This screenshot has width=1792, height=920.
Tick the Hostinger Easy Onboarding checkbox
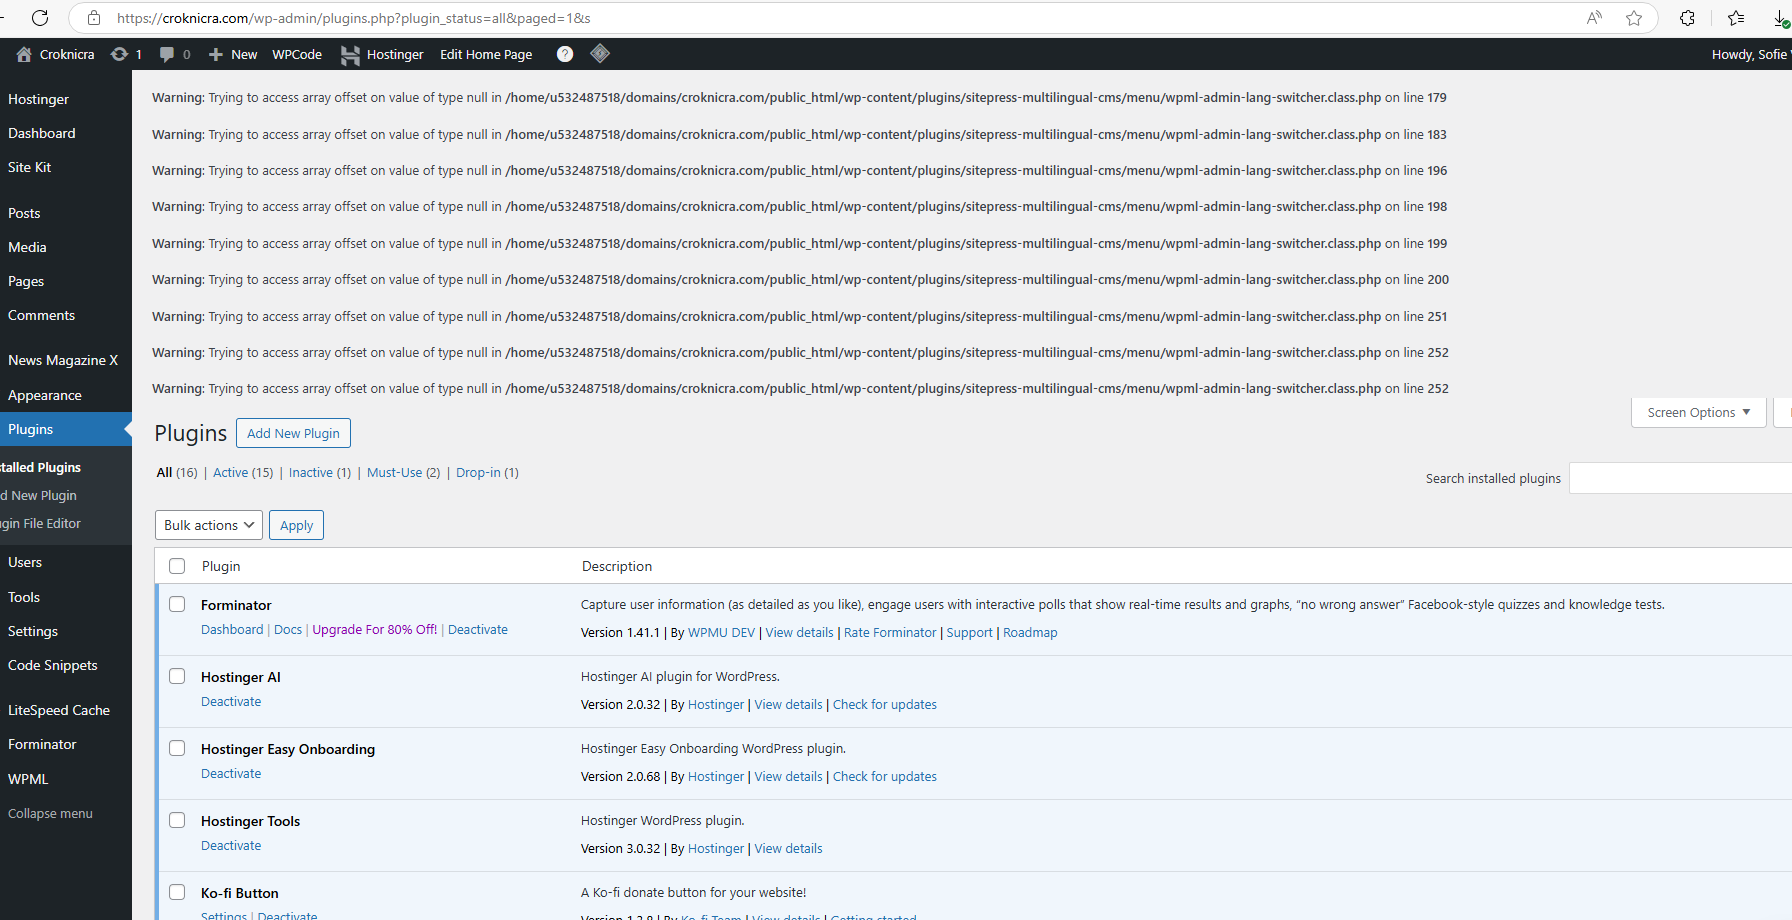coord(177,748)
